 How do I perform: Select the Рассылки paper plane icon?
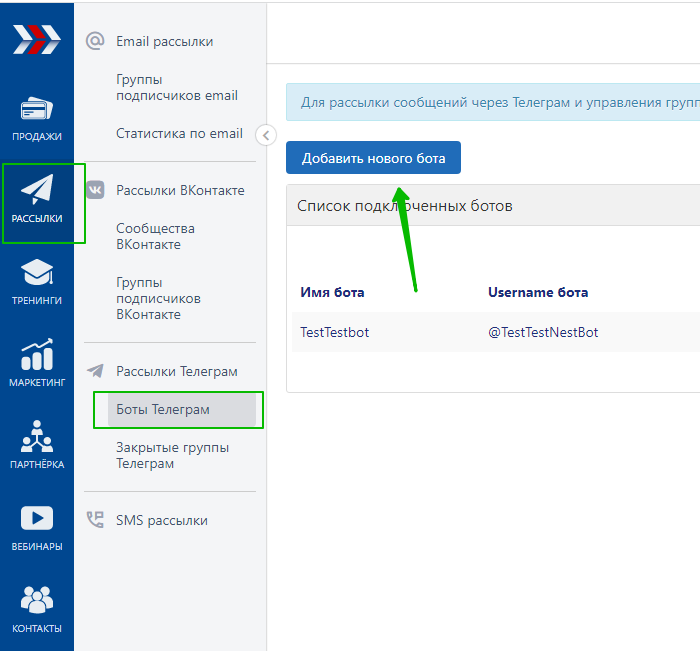[x=37, y=190]
